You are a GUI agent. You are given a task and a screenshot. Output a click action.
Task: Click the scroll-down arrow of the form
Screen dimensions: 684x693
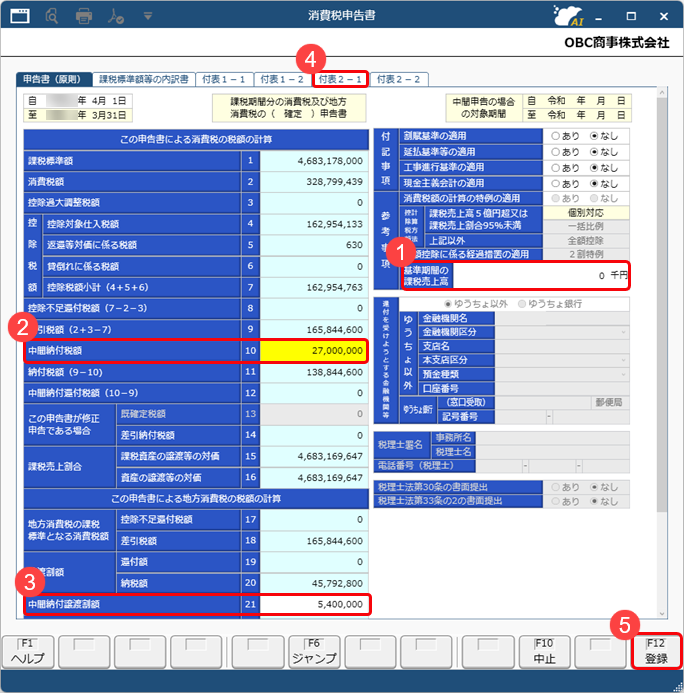[661, 614]
